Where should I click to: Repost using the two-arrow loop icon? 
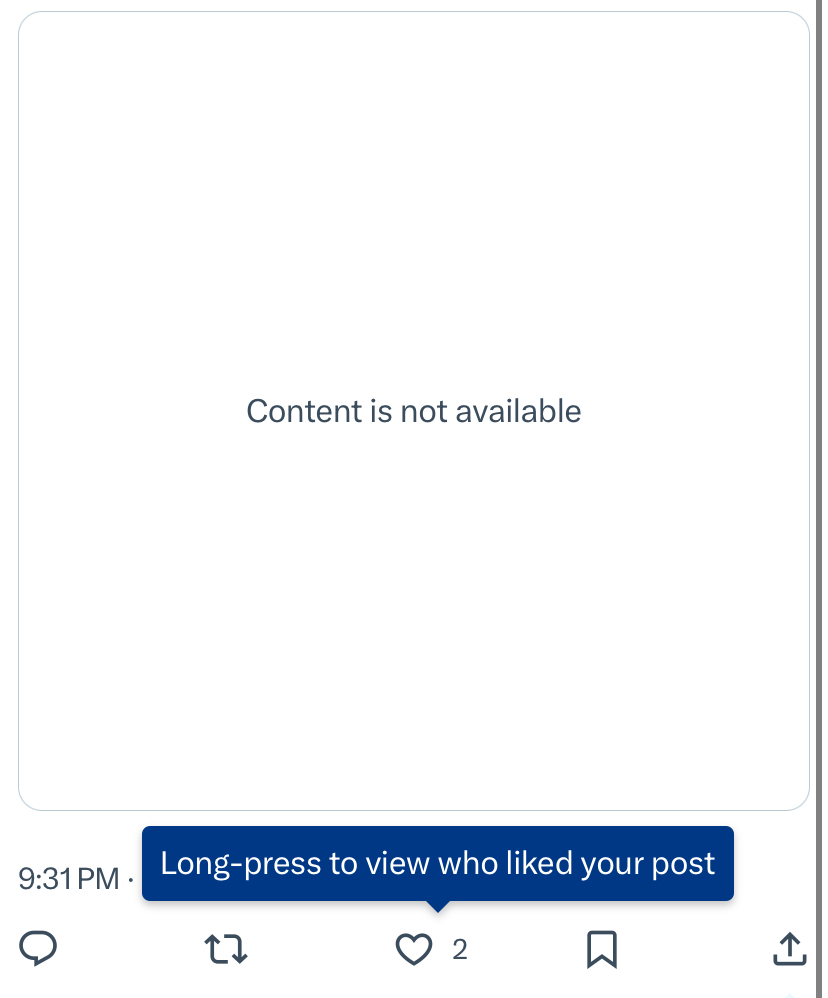226,949
